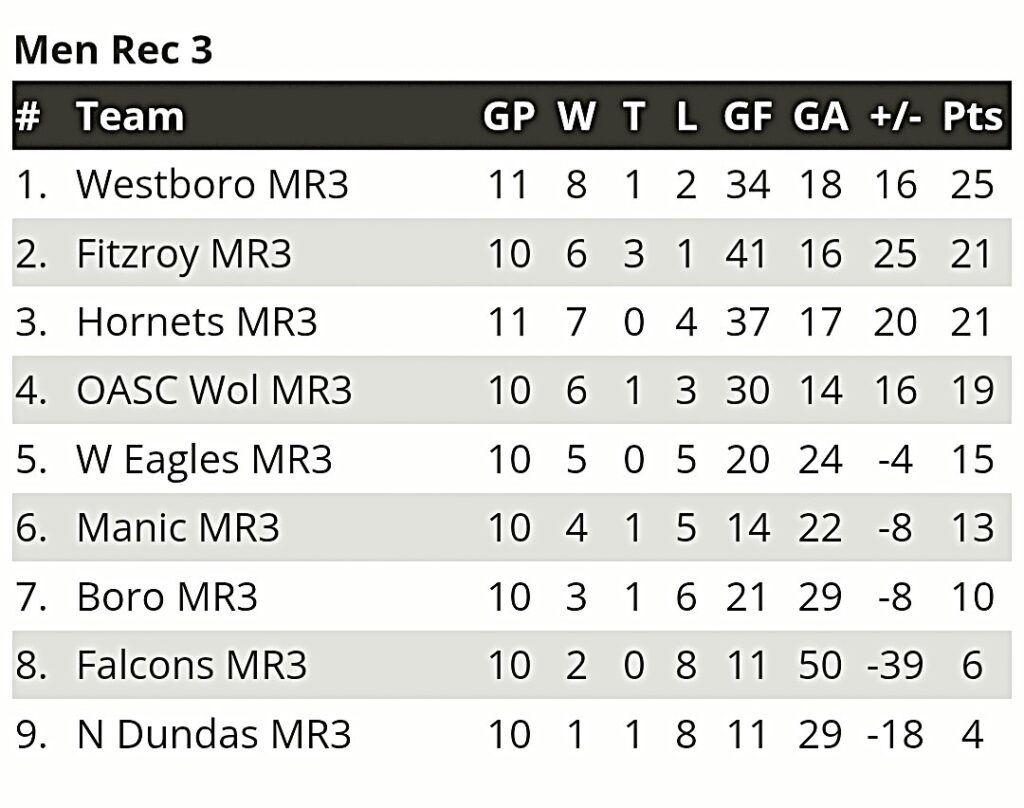Click Westboro MR3 points value 25

coord(972,184)
